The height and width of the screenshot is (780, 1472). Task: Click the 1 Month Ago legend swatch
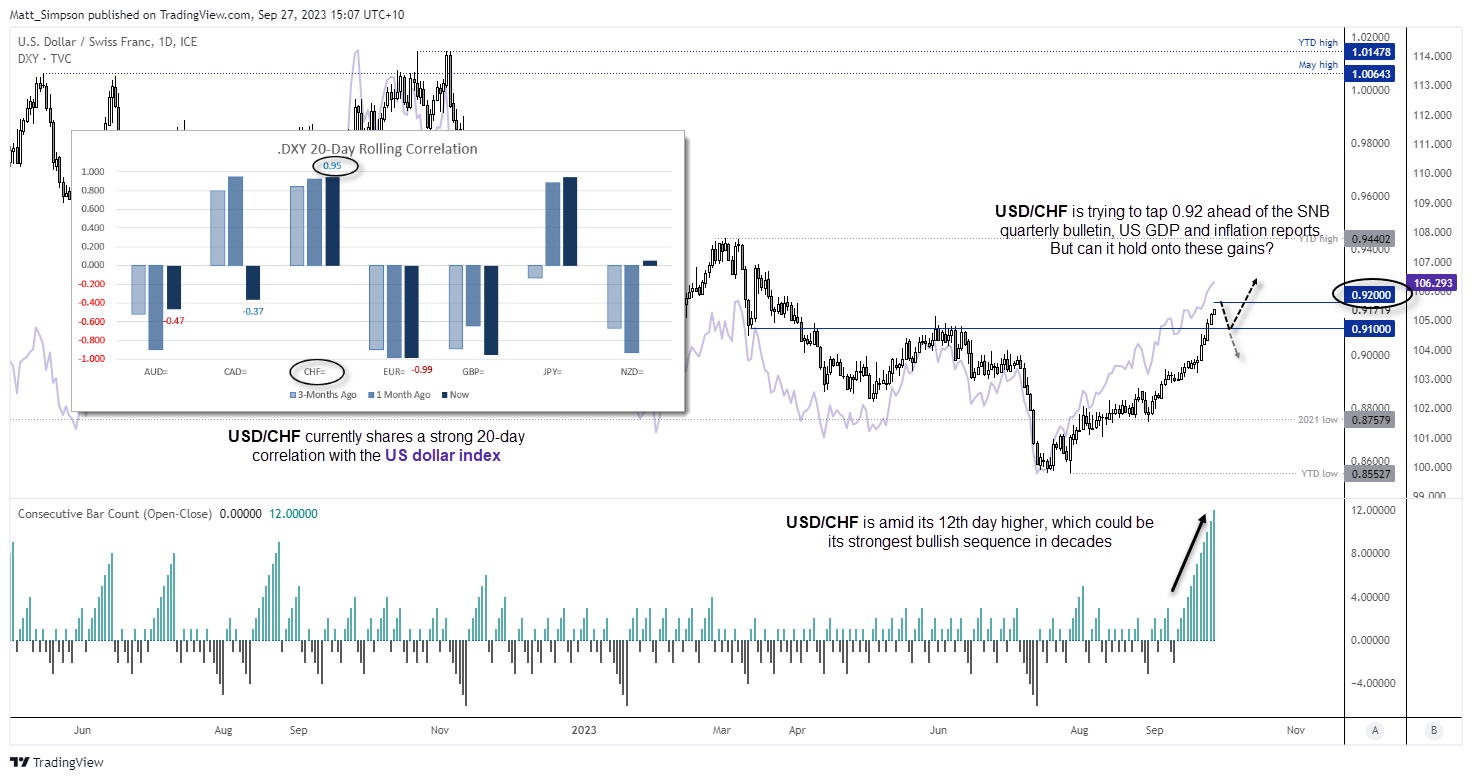click(x=369, y=395)
